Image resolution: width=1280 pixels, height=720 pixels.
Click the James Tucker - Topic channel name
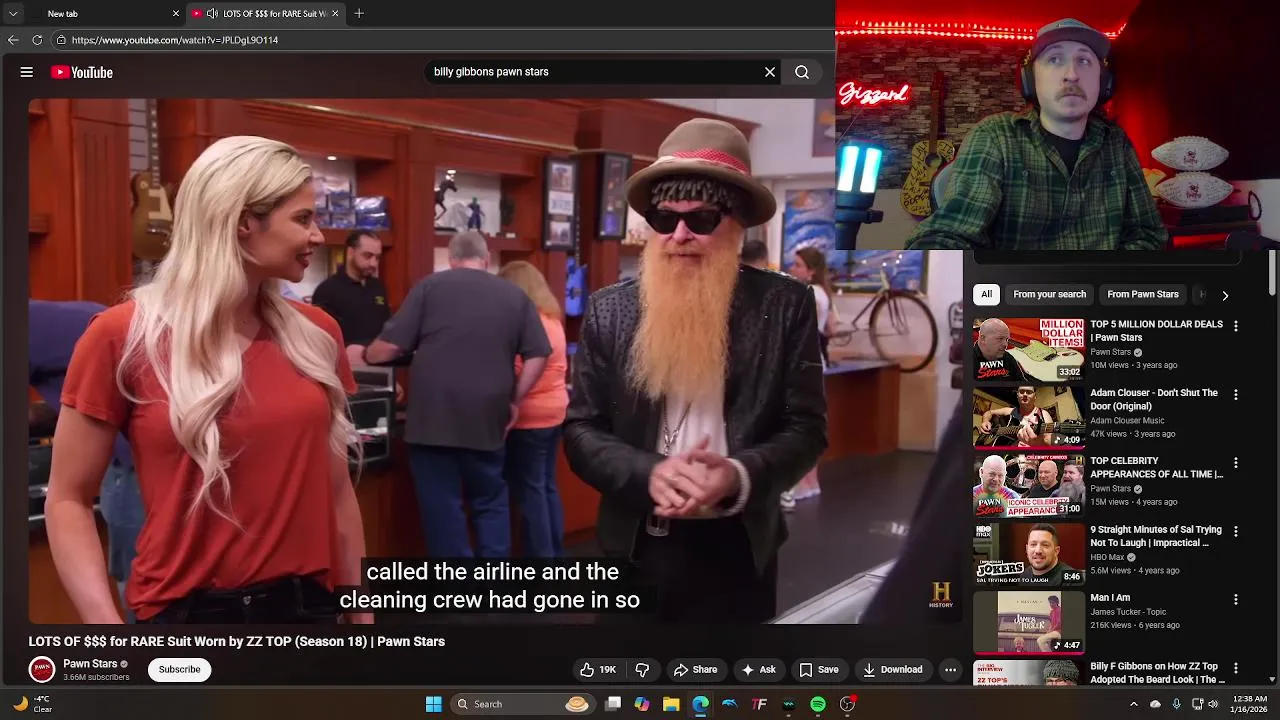point(1128,612)
